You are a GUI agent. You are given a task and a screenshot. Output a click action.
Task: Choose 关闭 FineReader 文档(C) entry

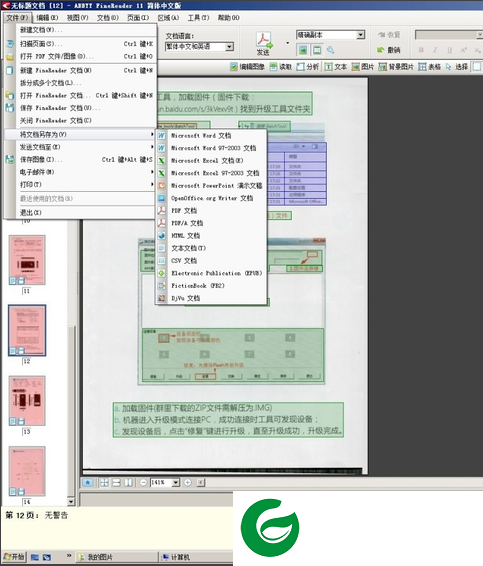81,120
